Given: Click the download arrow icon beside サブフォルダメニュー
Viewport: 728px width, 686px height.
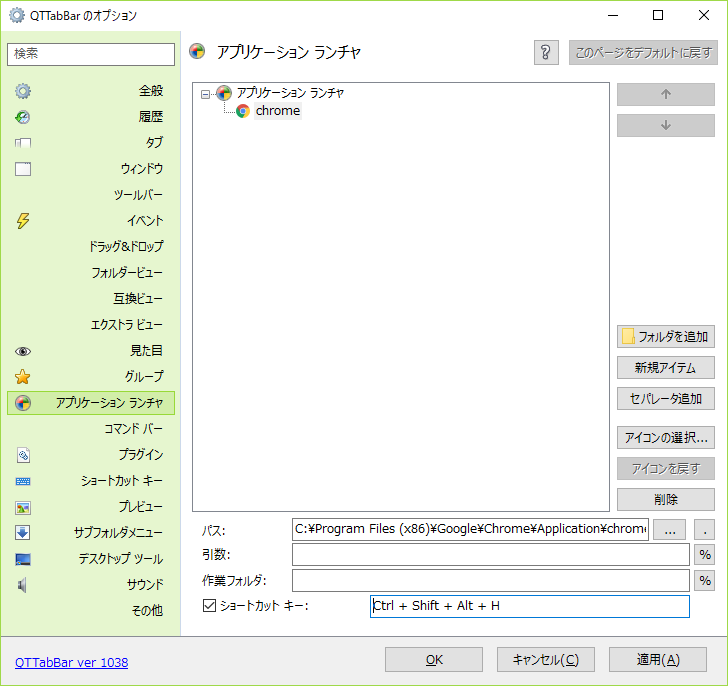Looking at the screenshot, I should pyautogui.click(x=23, y=533).
